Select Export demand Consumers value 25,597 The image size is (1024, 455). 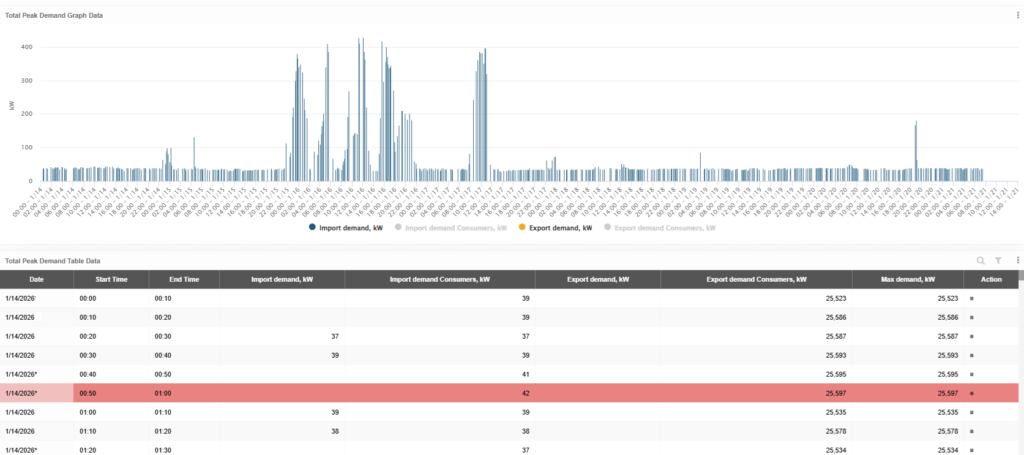[837, 394]
